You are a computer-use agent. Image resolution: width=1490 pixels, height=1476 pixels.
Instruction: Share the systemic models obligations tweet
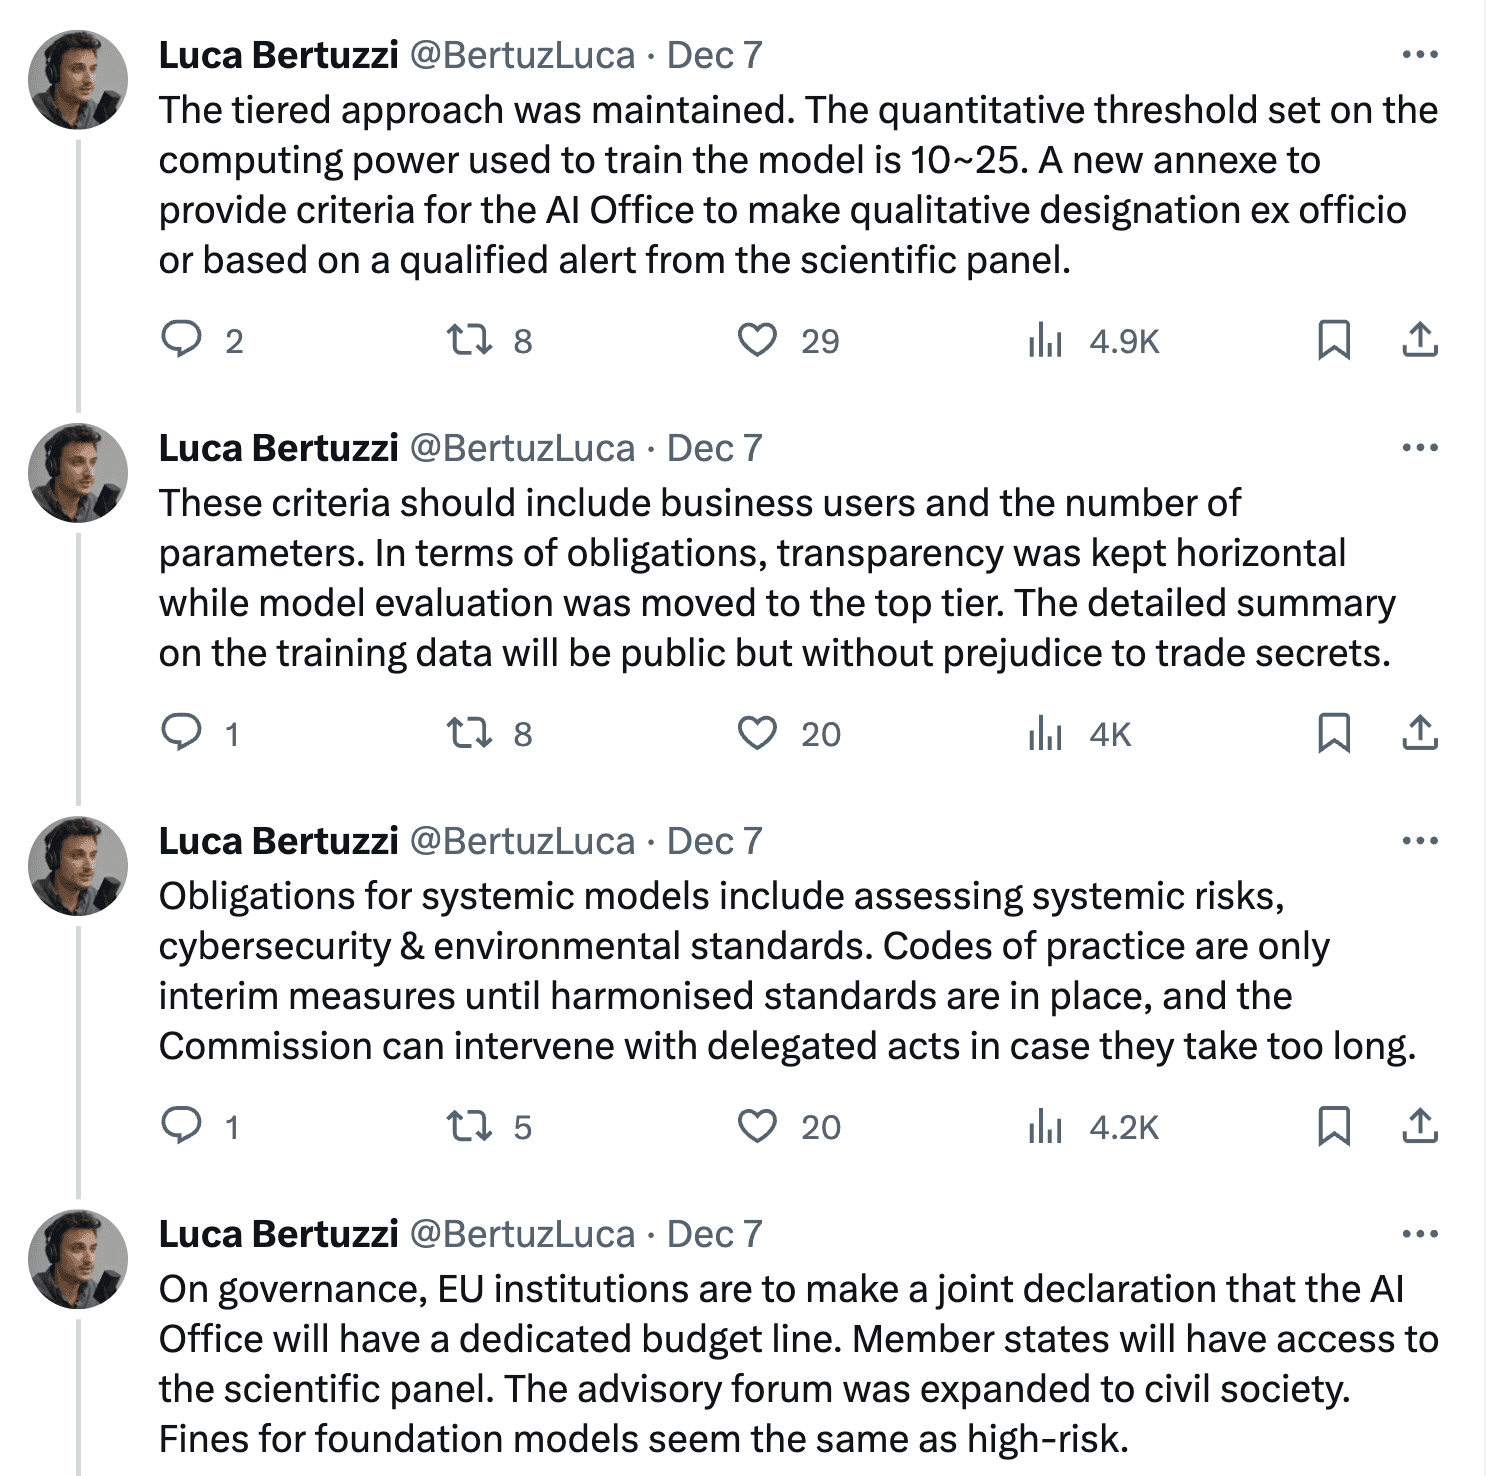[1419, 1126]
